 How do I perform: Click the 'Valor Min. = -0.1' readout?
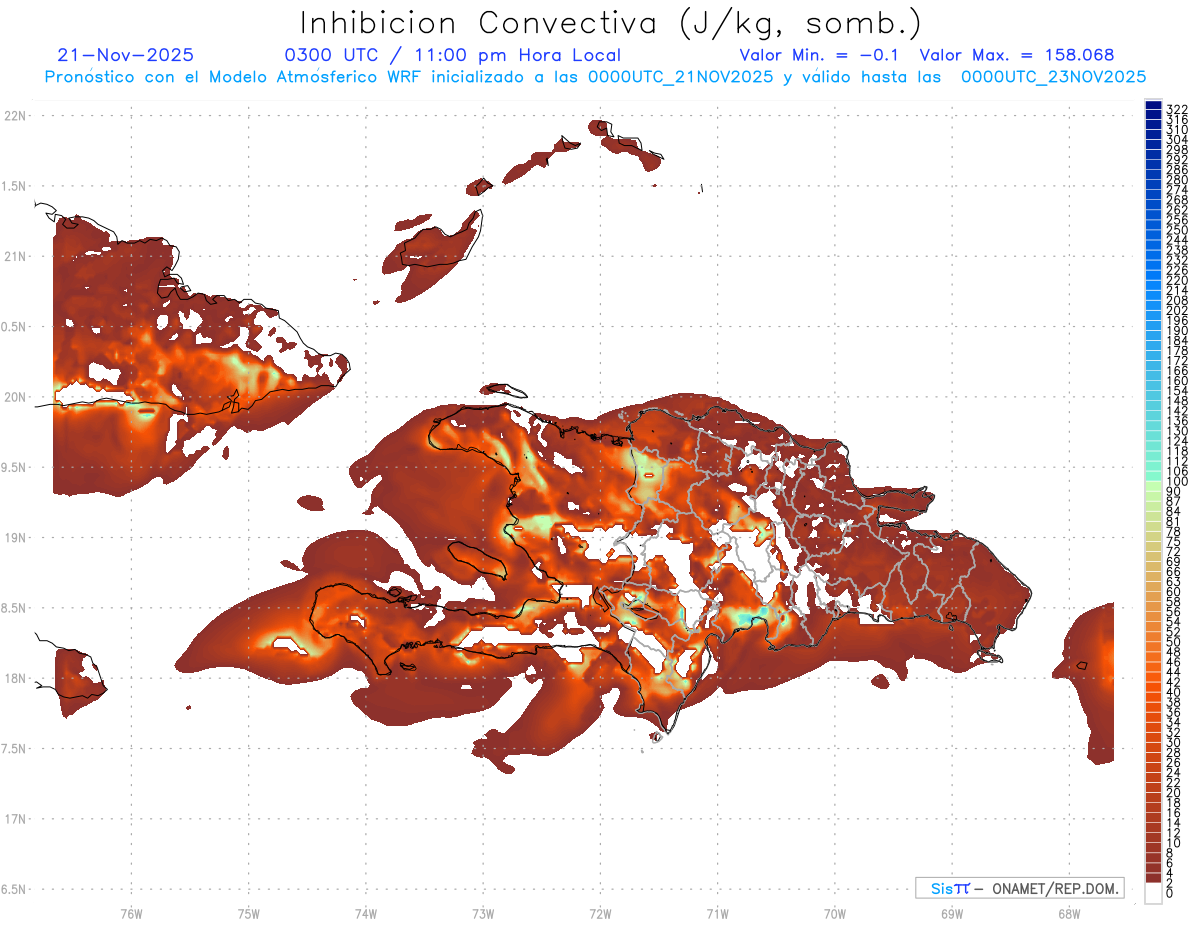[x=819, y=55]
